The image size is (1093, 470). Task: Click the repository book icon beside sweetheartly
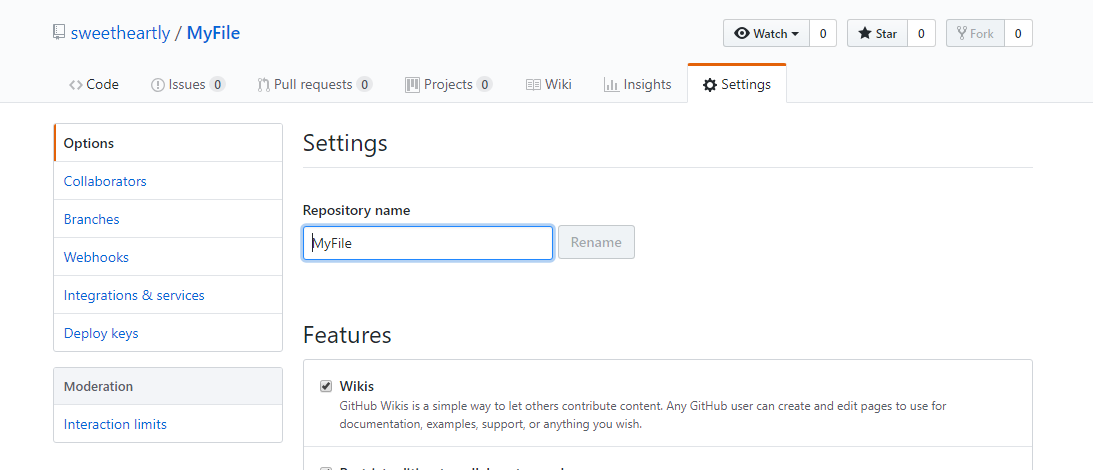(x=59, y=32)
